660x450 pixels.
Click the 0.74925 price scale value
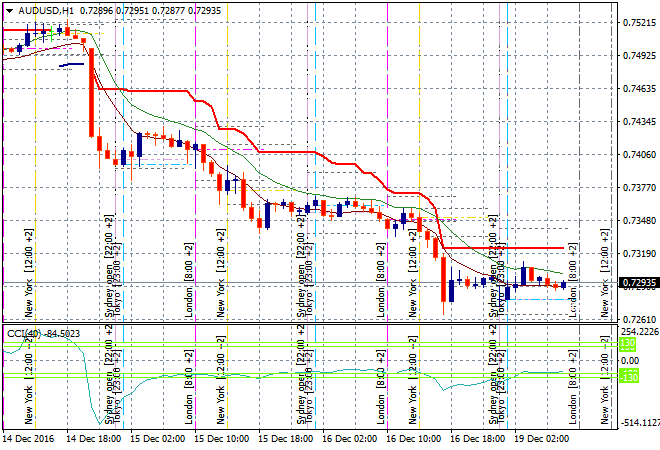[x=639, y=56]
